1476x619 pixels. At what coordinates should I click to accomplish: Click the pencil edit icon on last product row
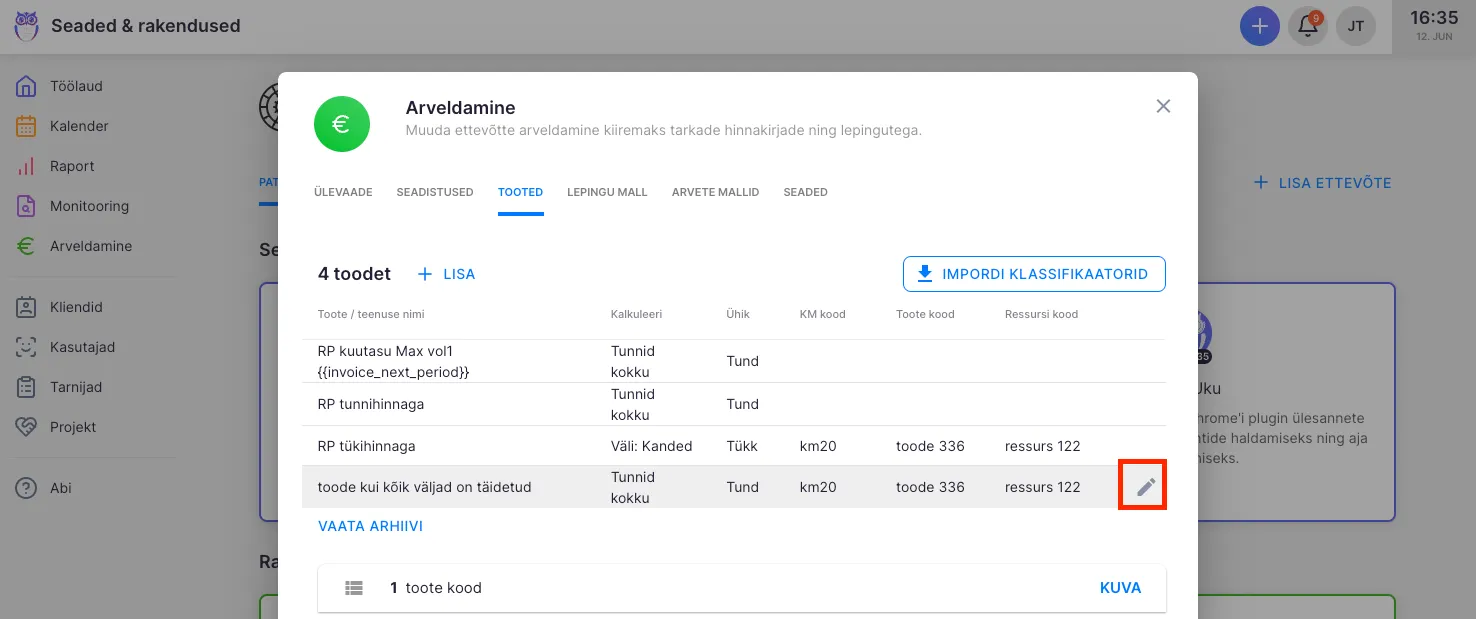pyautogui.click(x=1146, y=488)
